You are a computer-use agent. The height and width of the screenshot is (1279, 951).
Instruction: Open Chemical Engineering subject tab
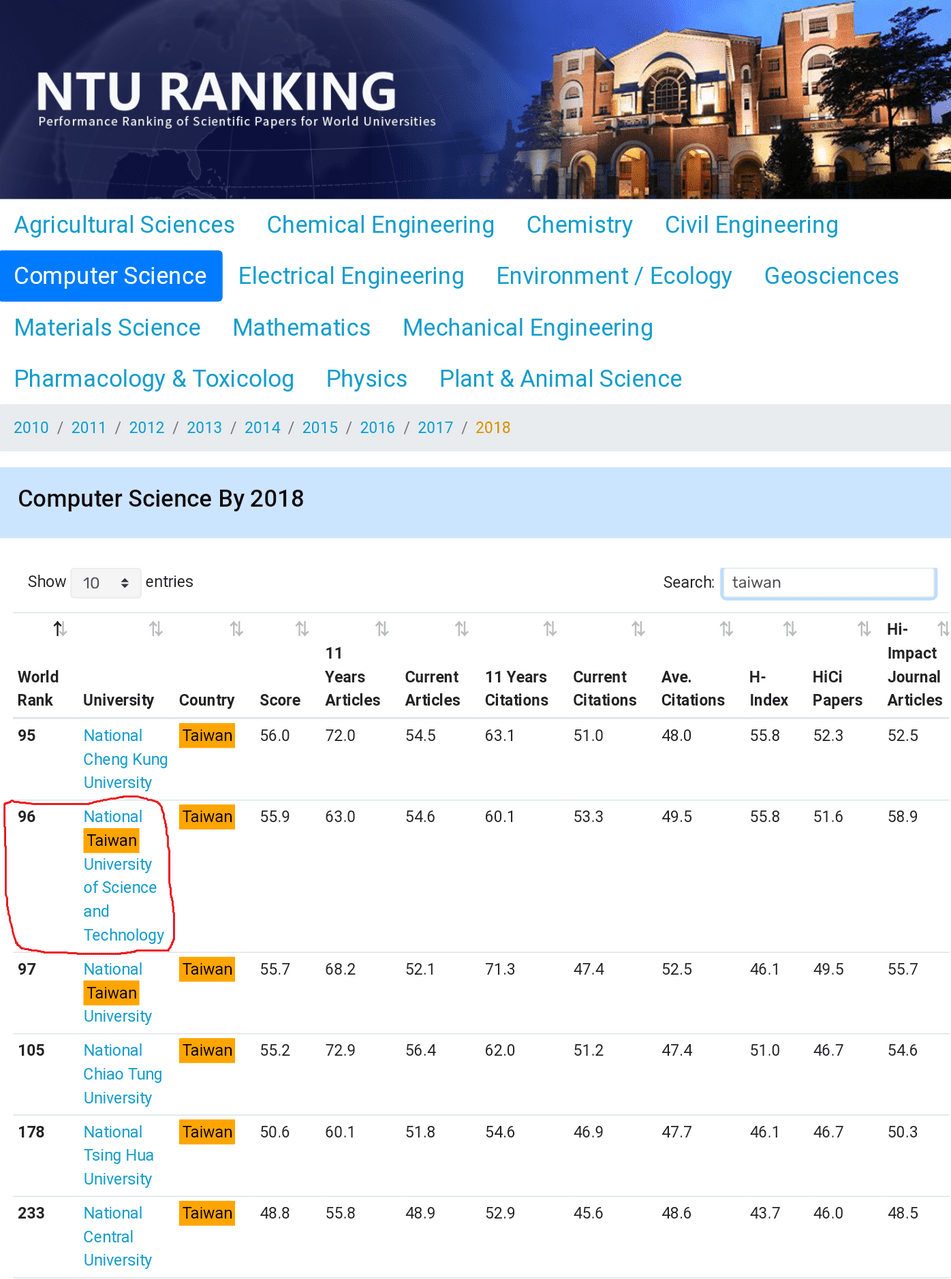click(380, 225)
